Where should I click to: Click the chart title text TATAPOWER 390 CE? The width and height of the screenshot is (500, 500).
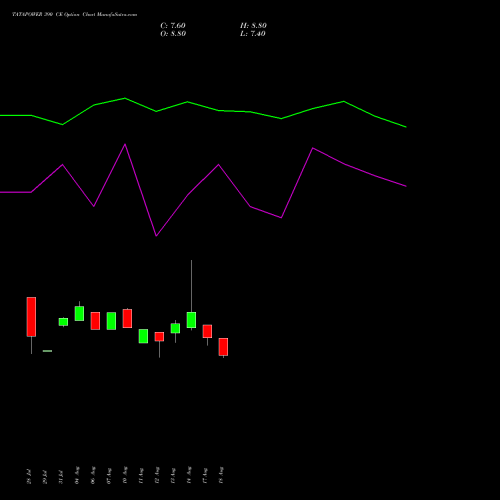36,15
